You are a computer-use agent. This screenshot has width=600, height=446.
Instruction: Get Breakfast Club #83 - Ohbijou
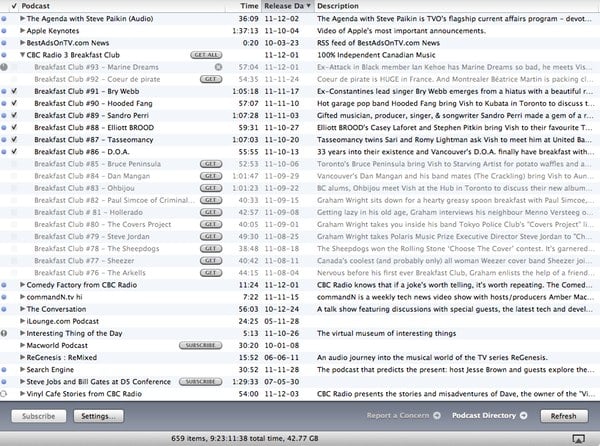[211, 188]
